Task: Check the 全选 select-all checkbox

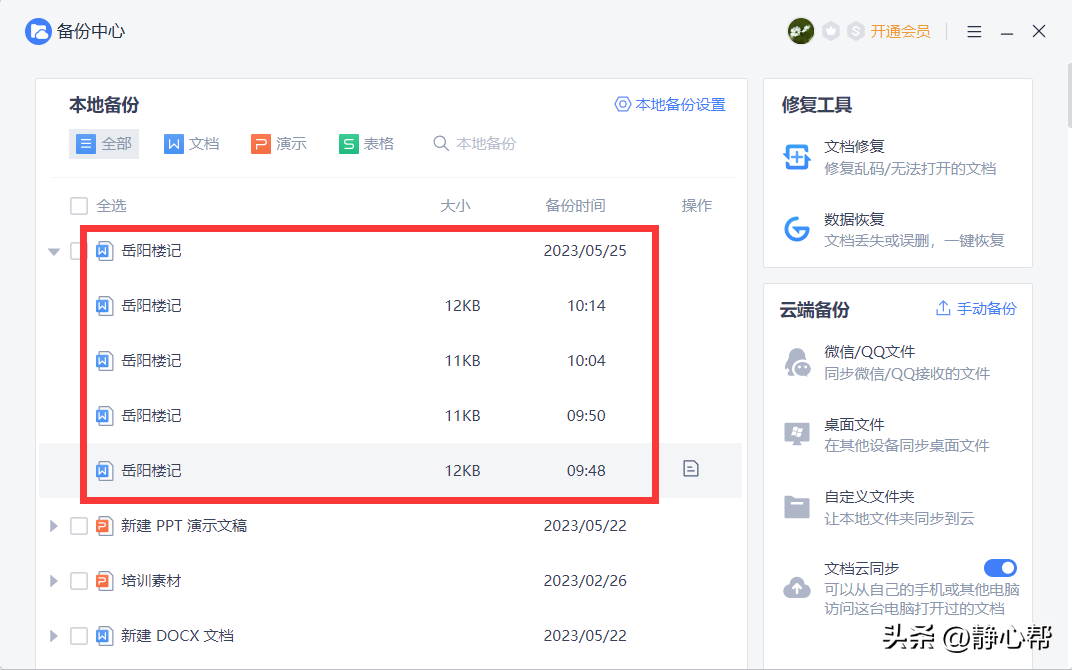Action: click(x=79, y=206)
